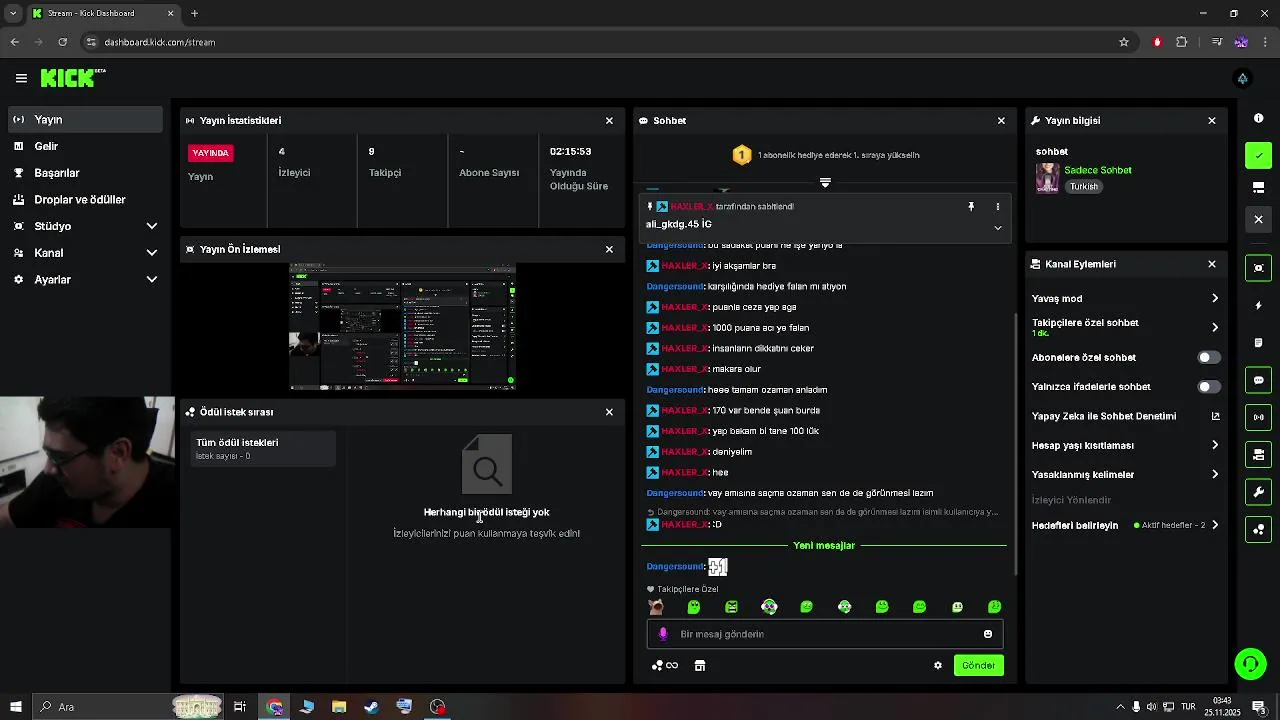
Task: Open Takipçilere özel sohbet options
Action: click(1125, 327)
